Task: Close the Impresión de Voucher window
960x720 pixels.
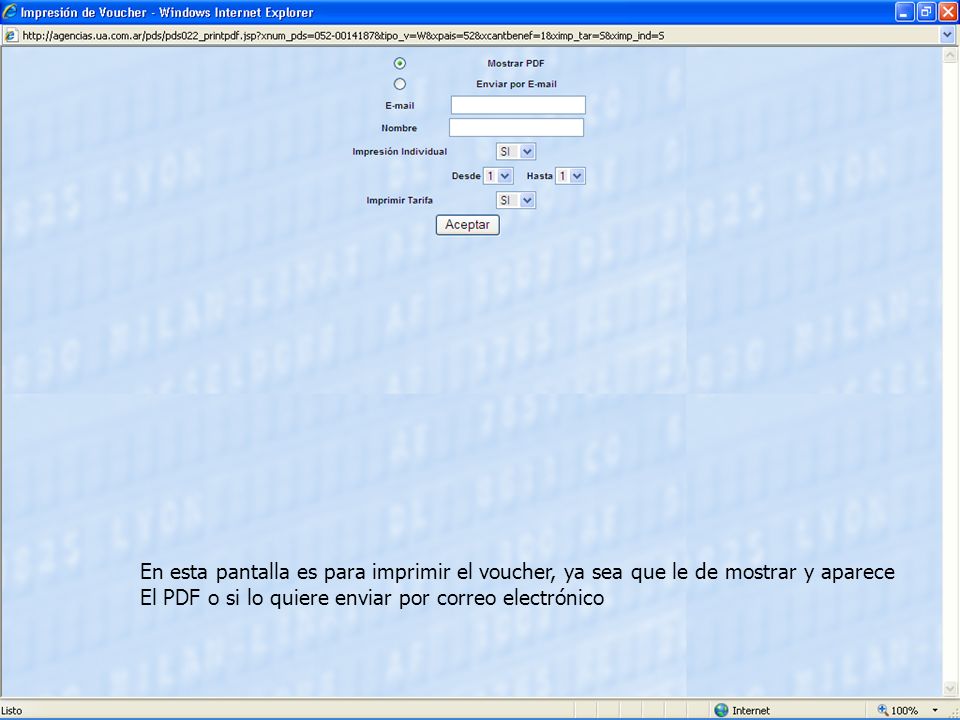Action: click(948, 12)
